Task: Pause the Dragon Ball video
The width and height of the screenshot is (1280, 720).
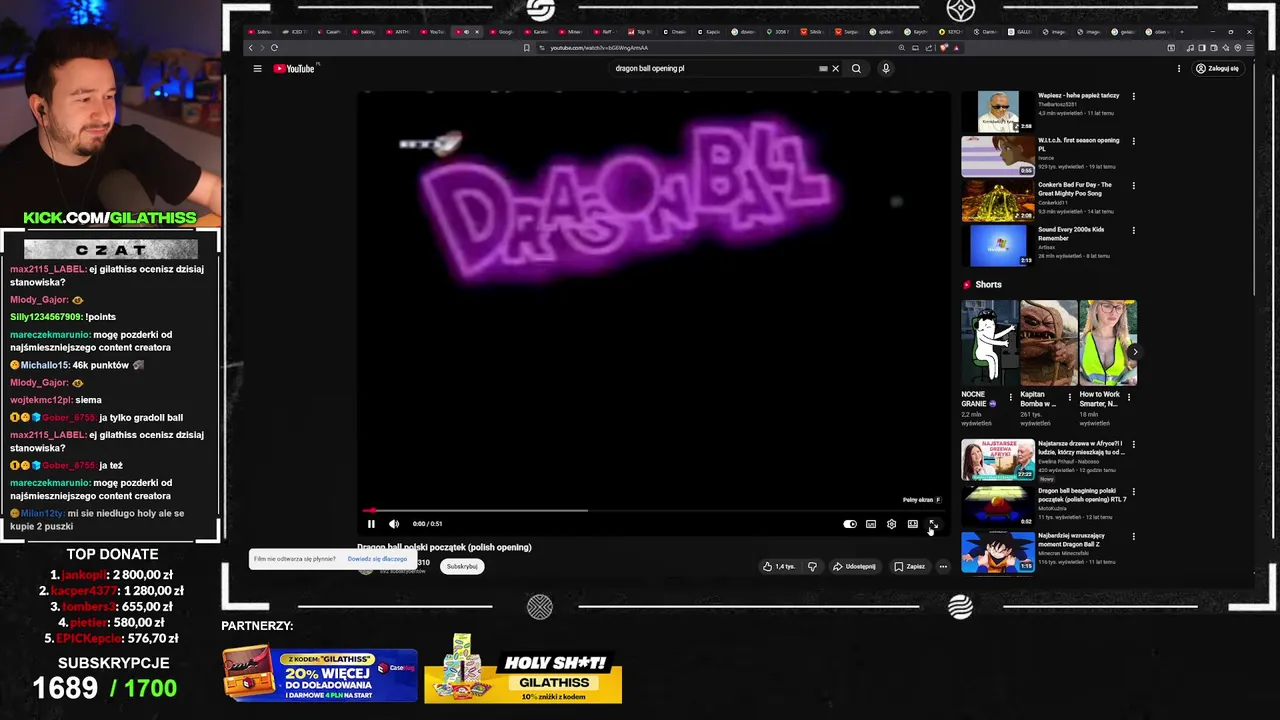Action: [x=371, y=524]
